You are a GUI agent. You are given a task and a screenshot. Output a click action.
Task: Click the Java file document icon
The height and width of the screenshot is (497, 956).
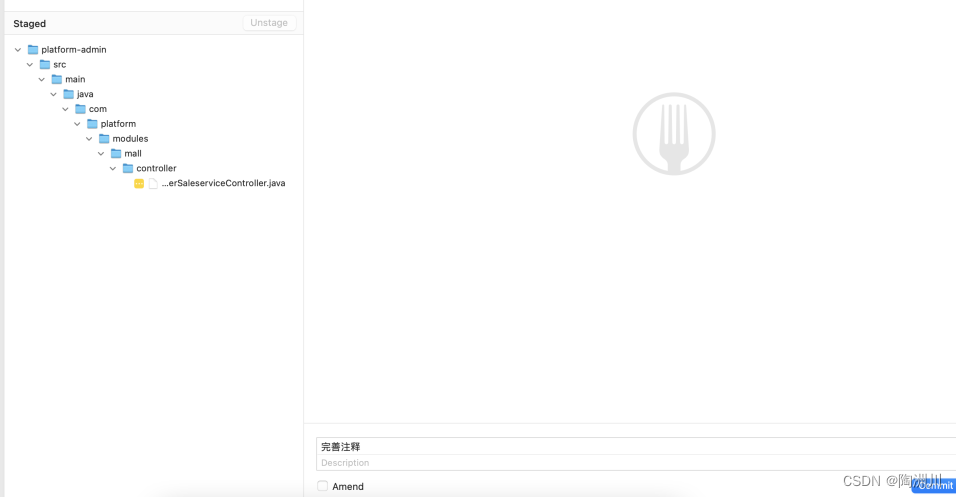(153, 184)
